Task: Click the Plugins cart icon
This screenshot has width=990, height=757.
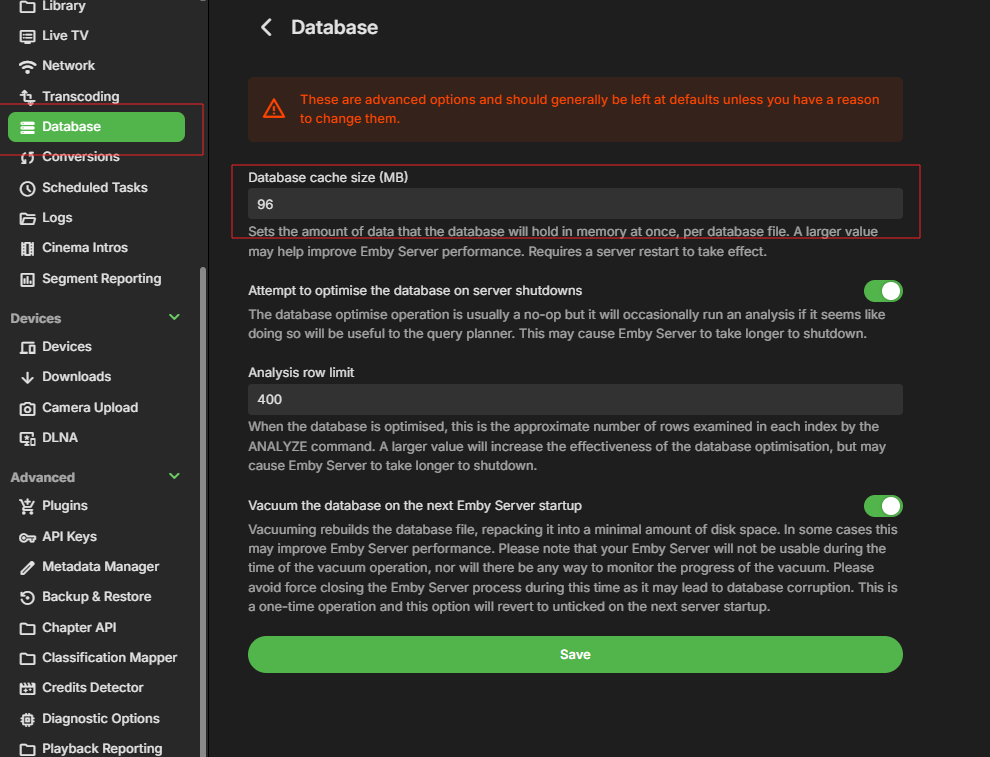Action: click(x=28, y=506)
